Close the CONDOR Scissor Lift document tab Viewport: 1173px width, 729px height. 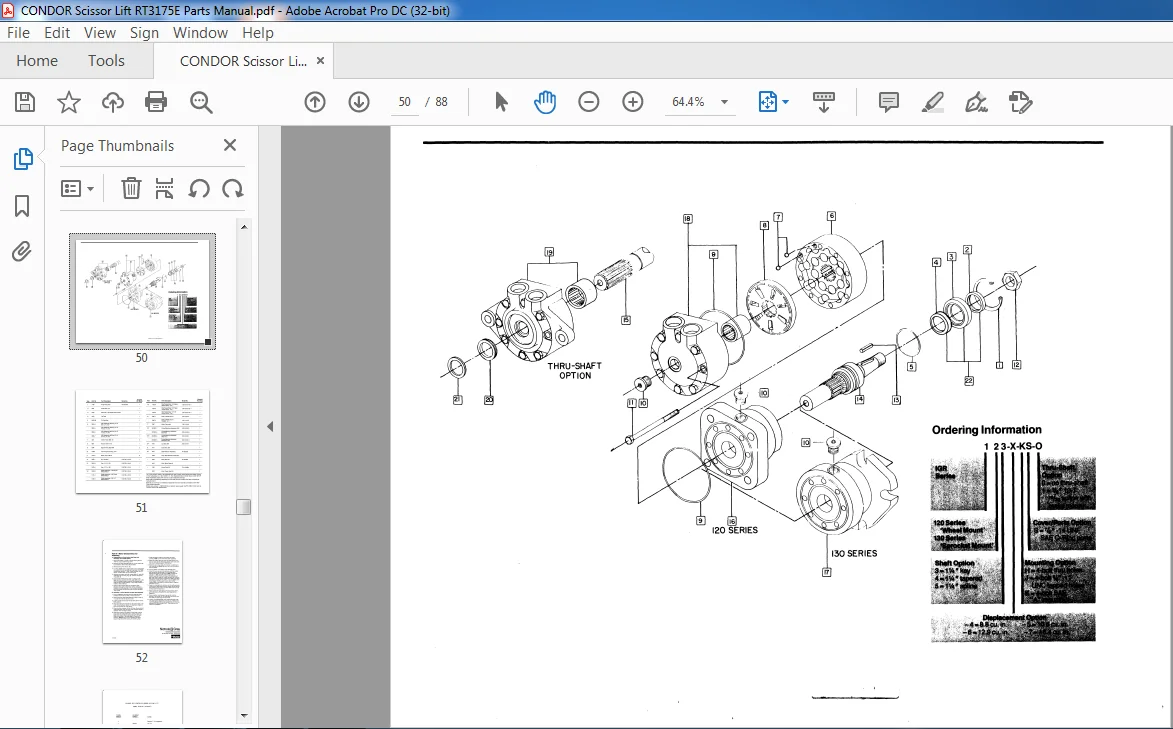[320, 61]
